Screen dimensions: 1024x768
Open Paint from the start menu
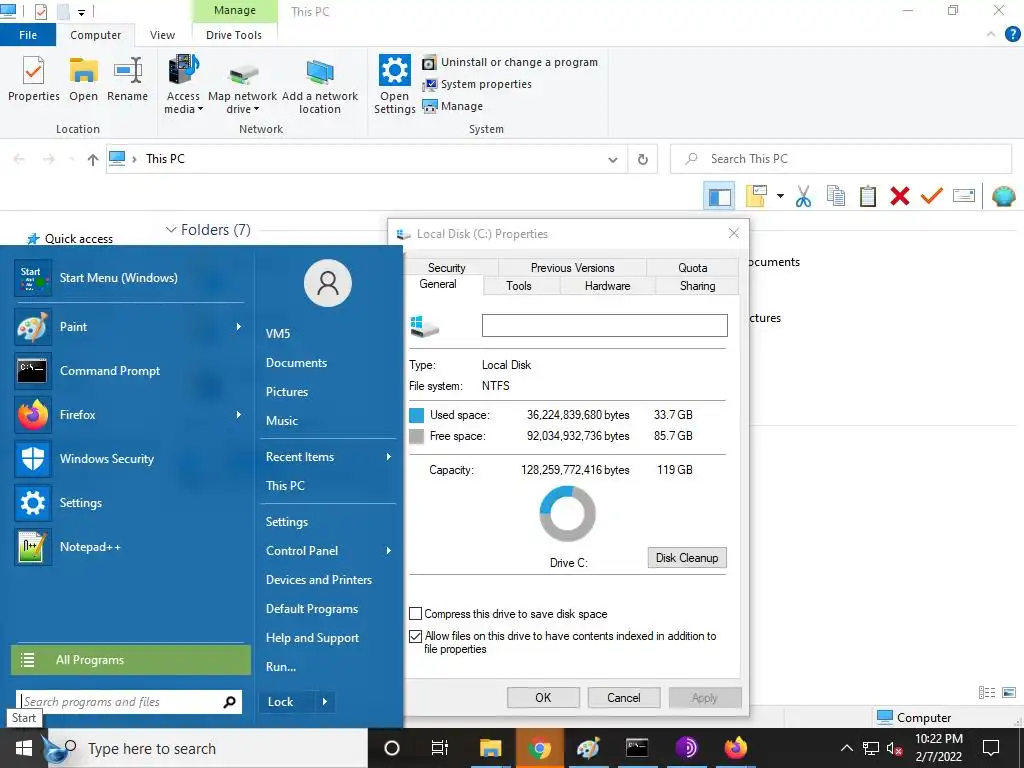pos(129,327)
